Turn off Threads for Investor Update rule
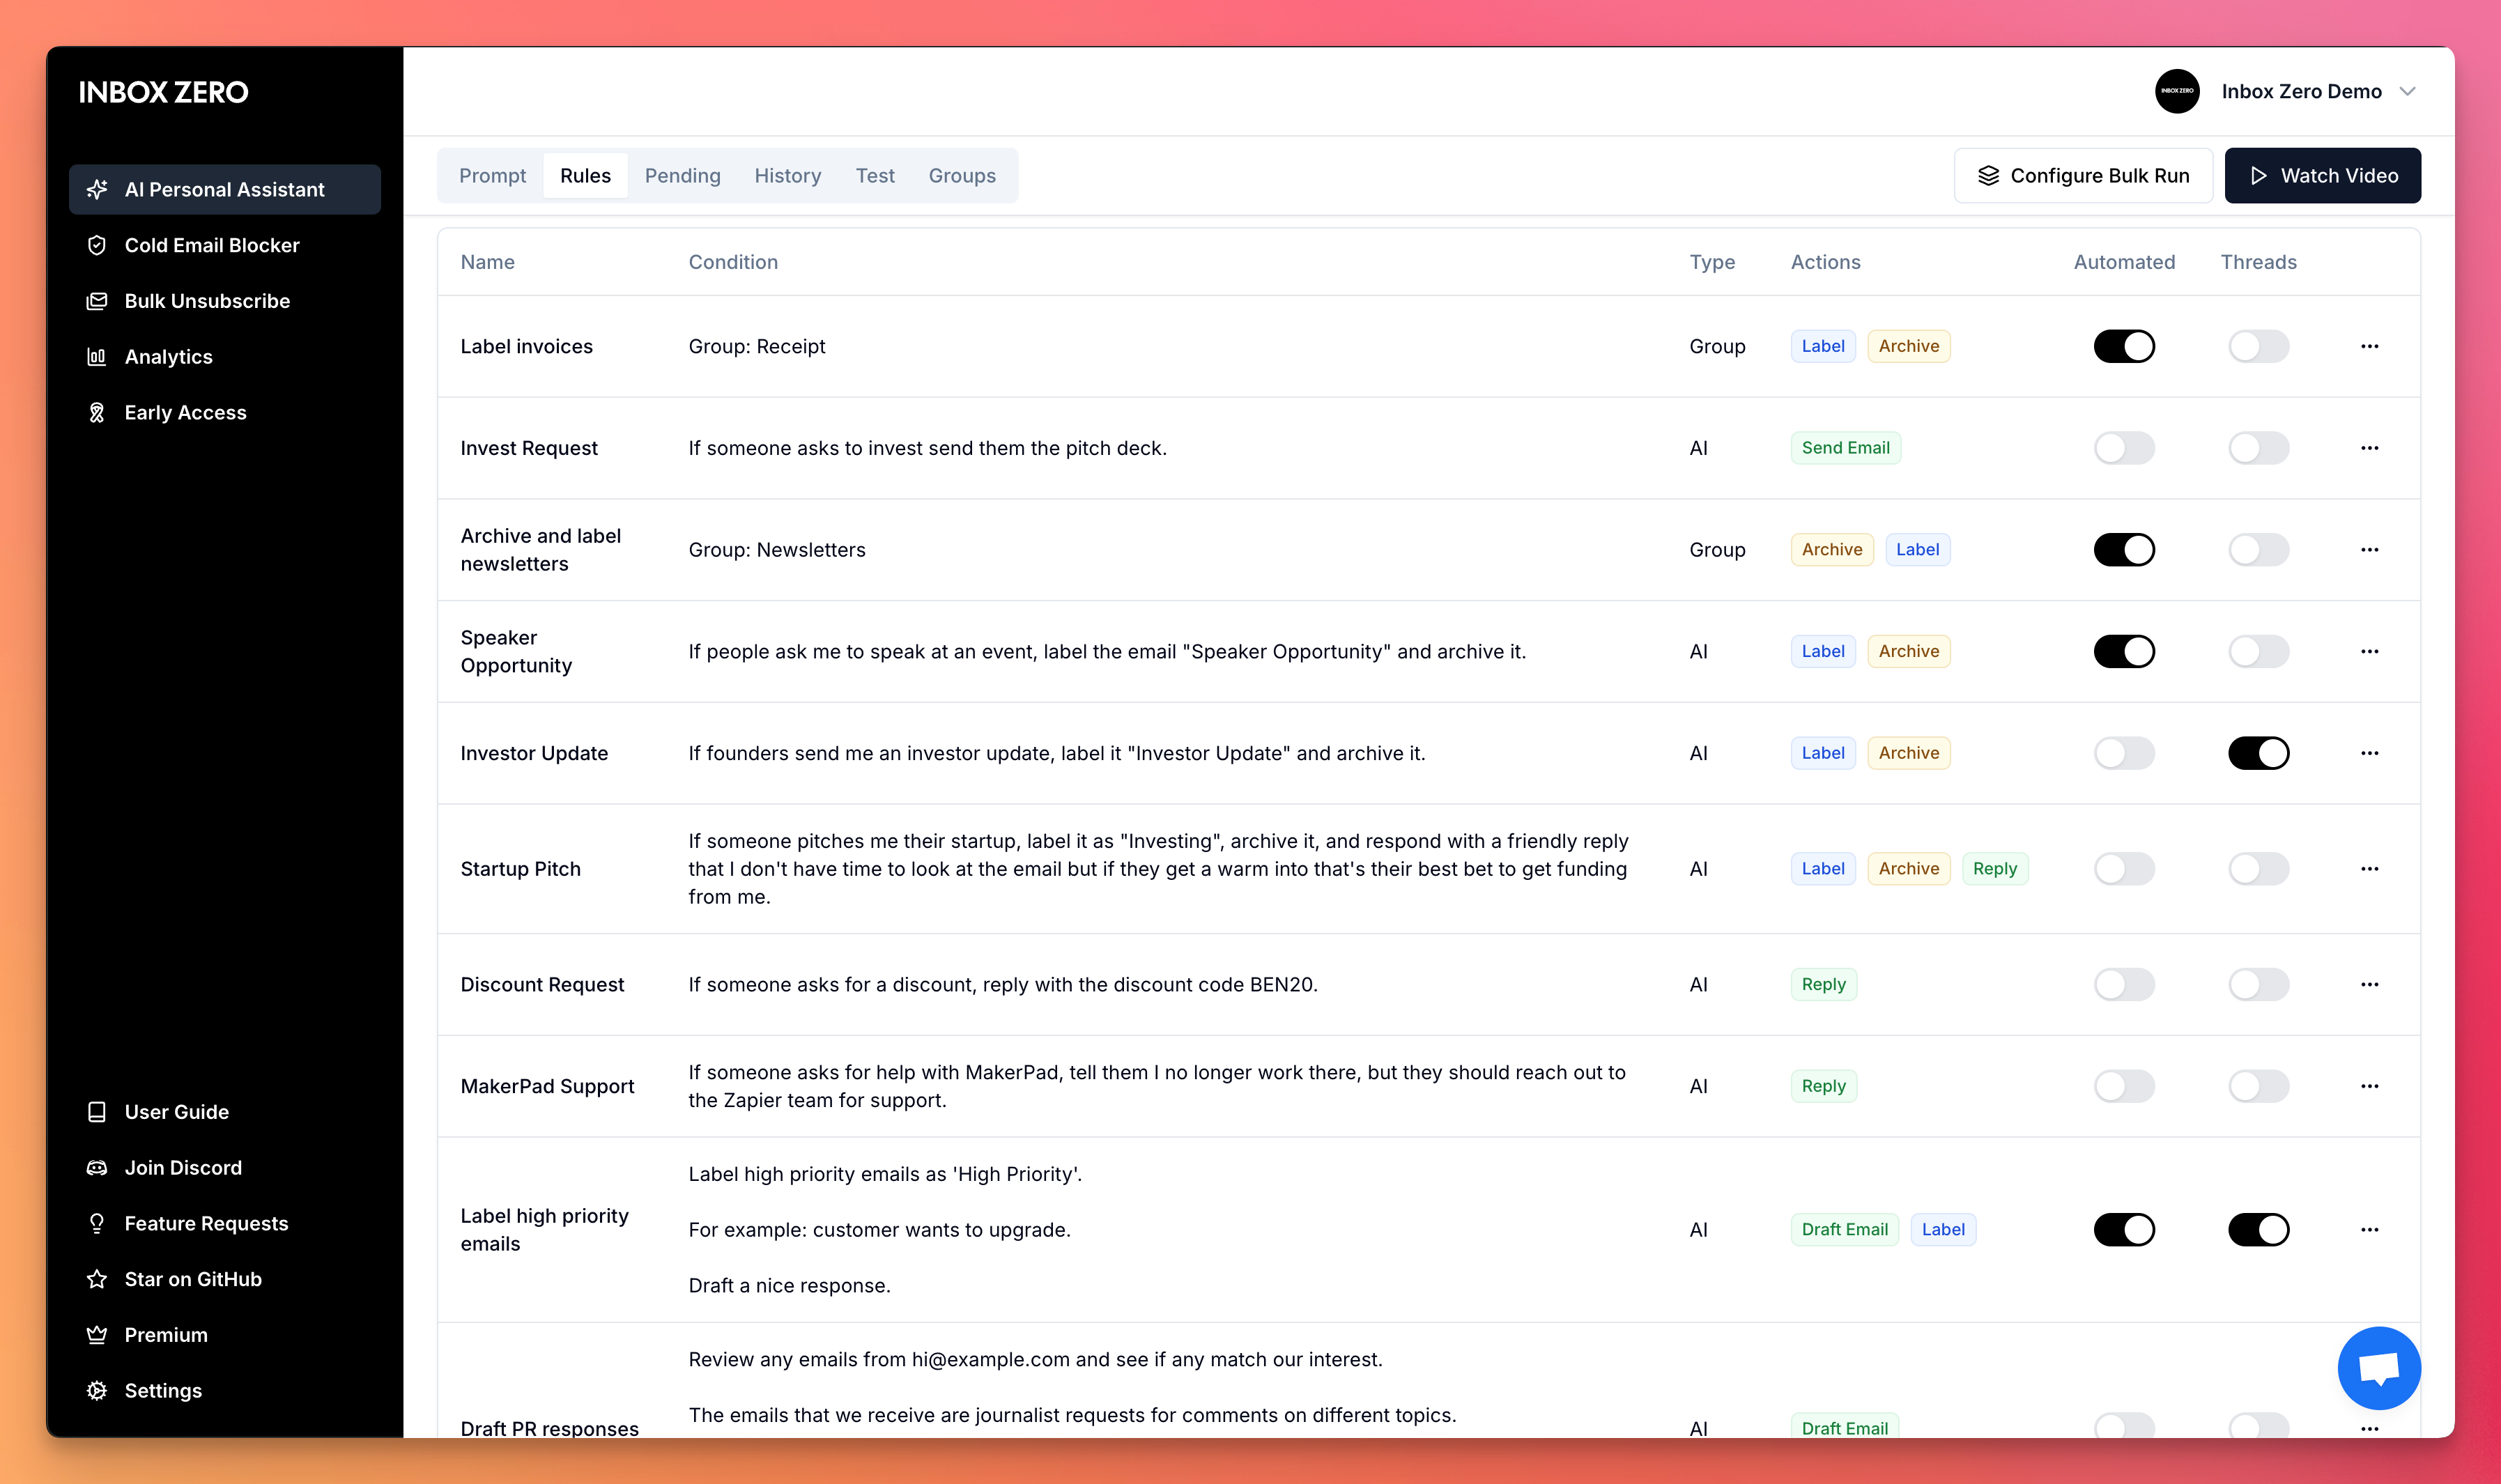Image resolution: width=2501 pixels, height=1484 pixels. tap(2257, 753)
